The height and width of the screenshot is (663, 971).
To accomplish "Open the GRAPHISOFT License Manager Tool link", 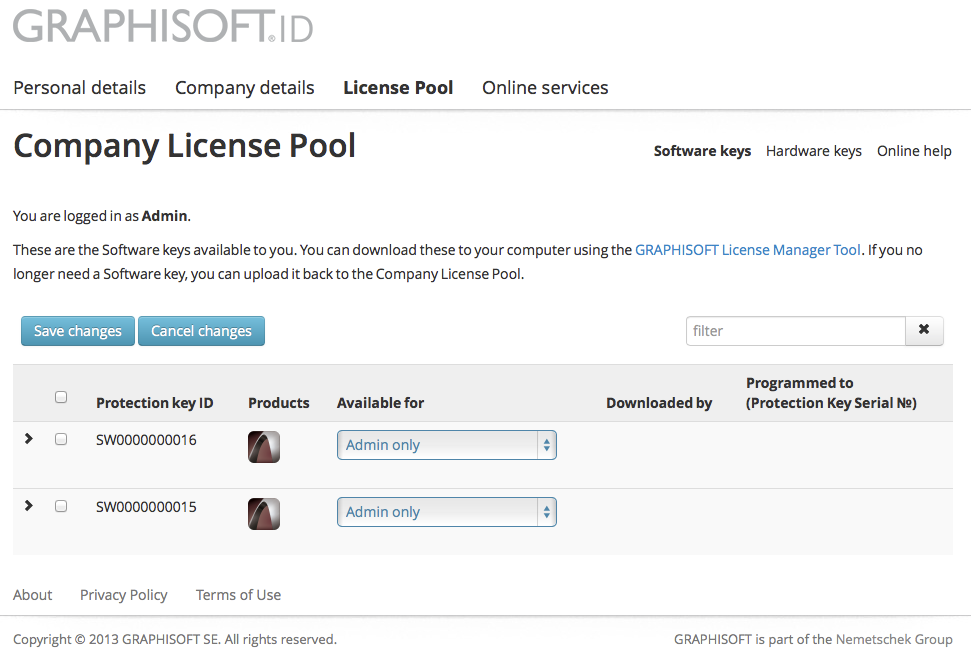I will (747, 250).
